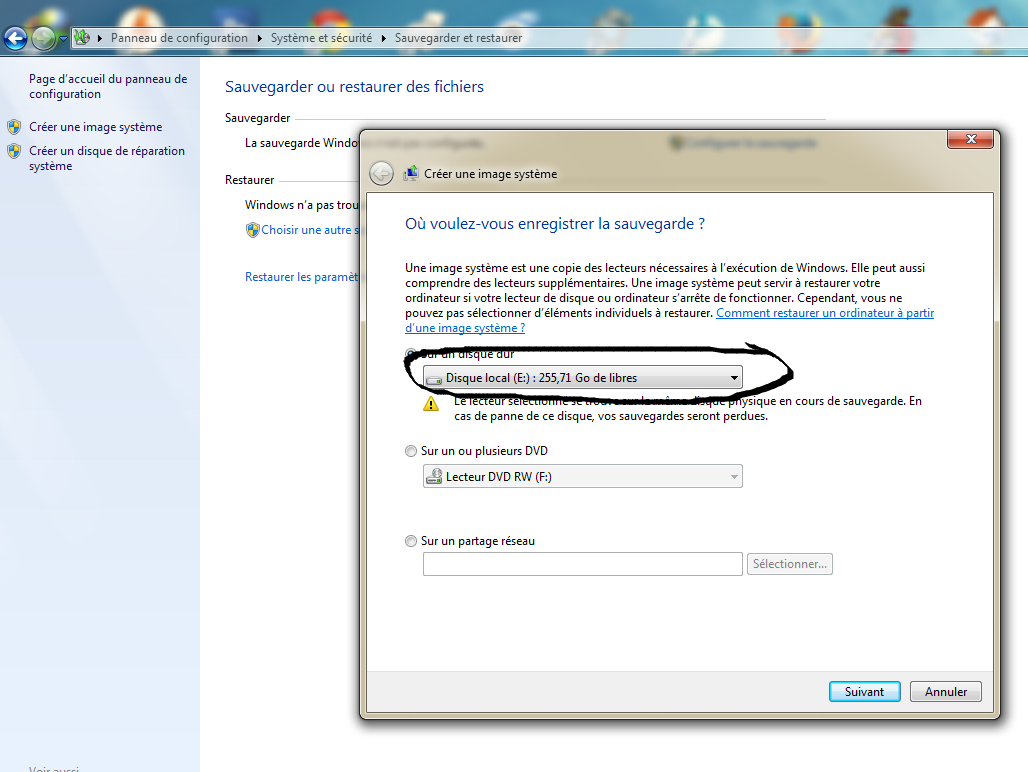This screenshot has width=1028, height=772.
Task: Click the Annuler button
Action: coord(946,692)
